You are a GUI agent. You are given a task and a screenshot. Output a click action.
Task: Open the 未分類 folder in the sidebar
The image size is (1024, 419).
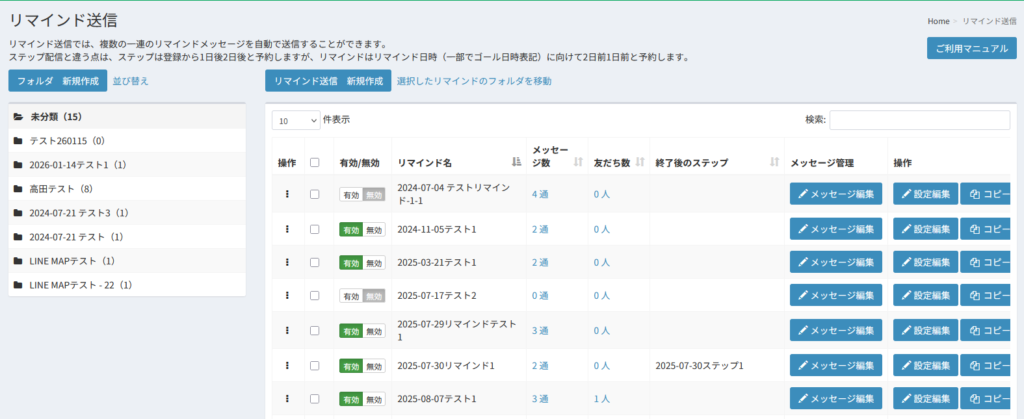pos(56,117)
